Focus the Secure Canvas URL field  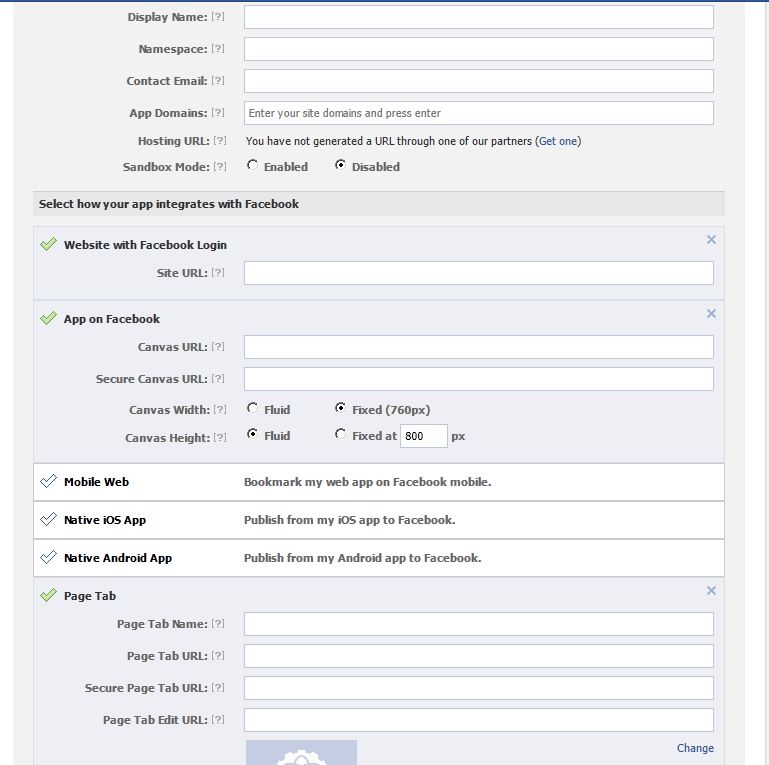click(x=479, y=379)
